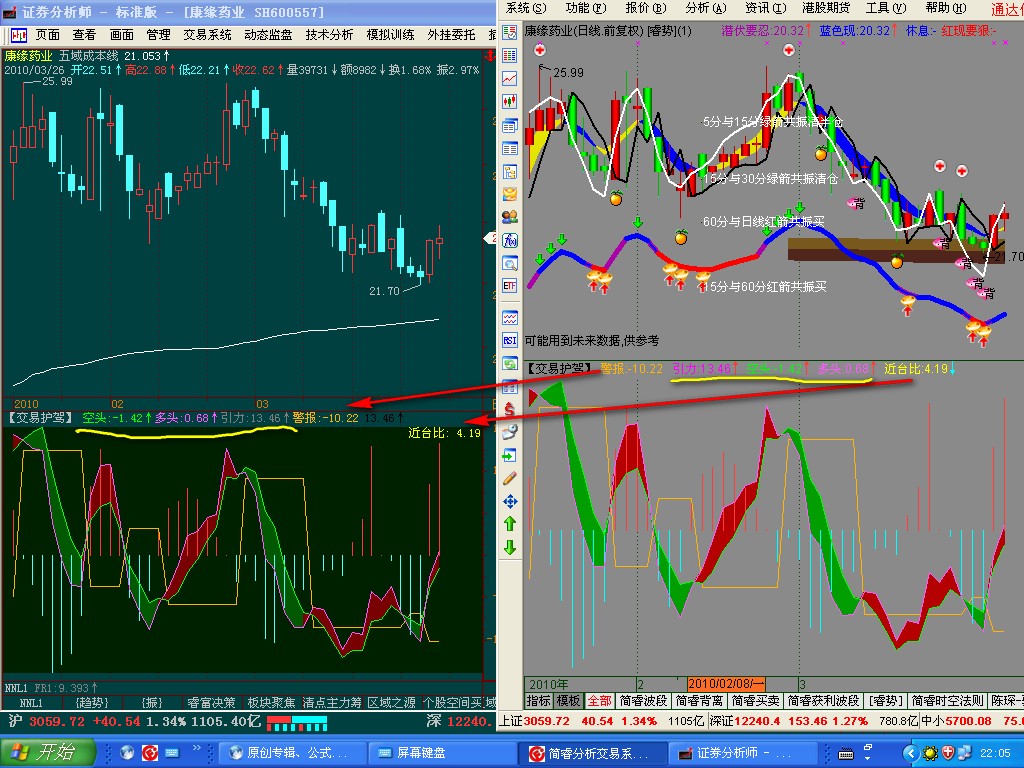The width and height of the screenshot is (1024, 768).
Task: Open 页面 menu in 证券分析师 window
Action: point(48,35)
